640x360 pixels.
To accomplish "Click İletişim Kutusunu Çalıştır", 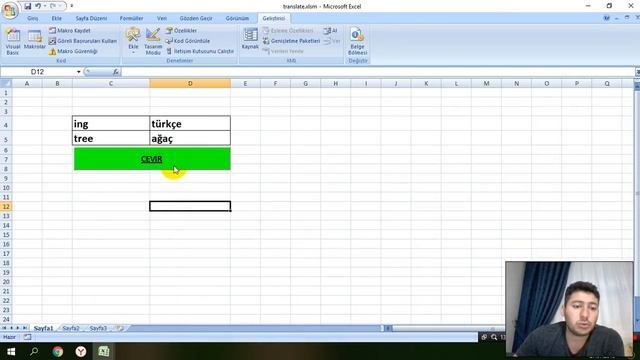I will tap(200, 51).
